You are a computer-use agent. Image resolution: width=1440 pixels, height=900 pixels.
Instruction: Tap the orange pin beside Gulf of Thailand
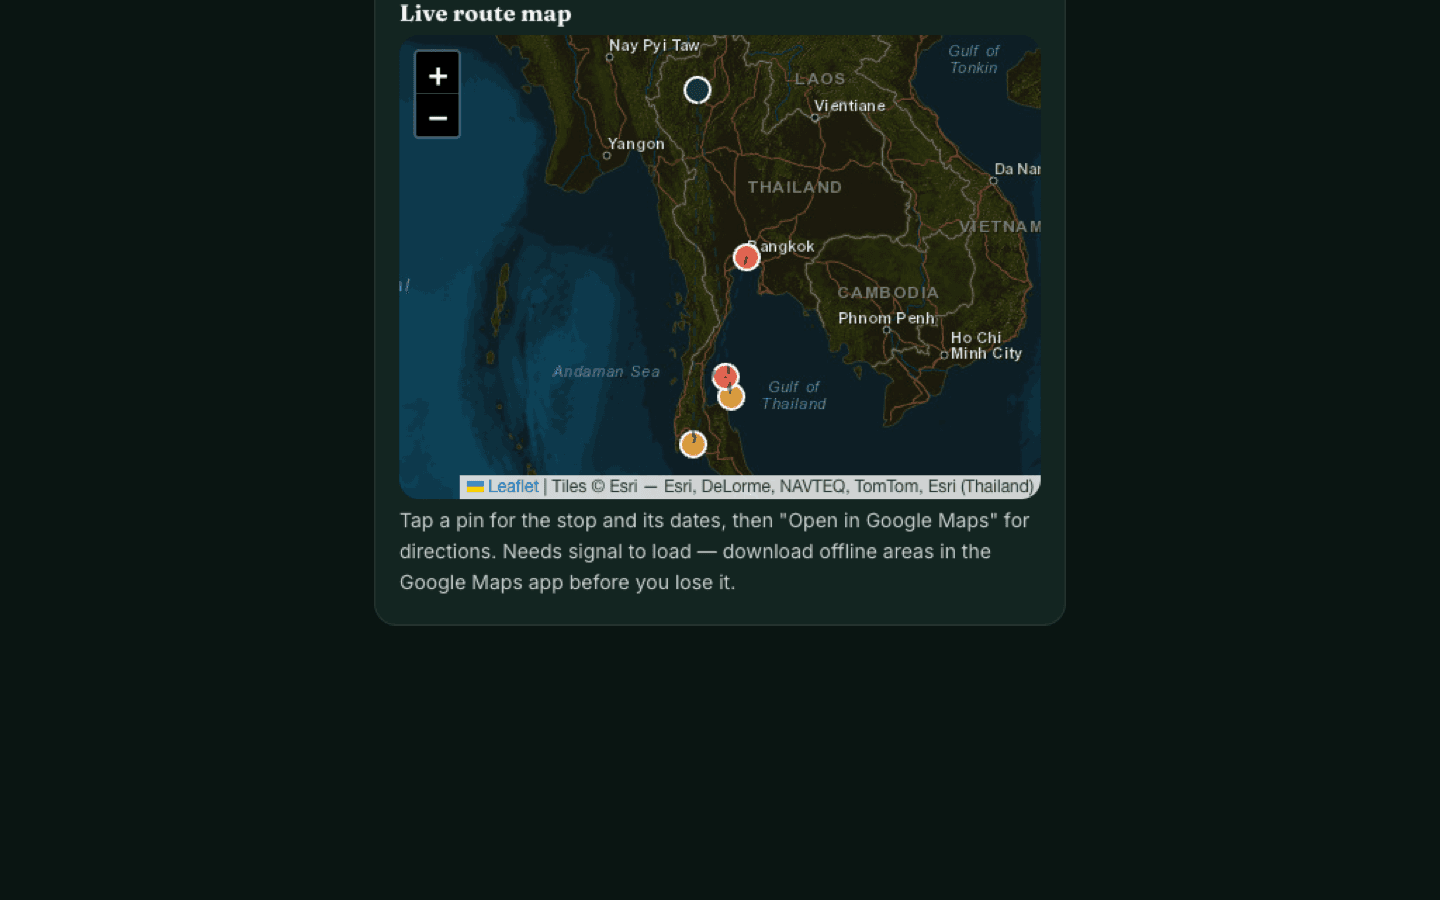point(732,397)
